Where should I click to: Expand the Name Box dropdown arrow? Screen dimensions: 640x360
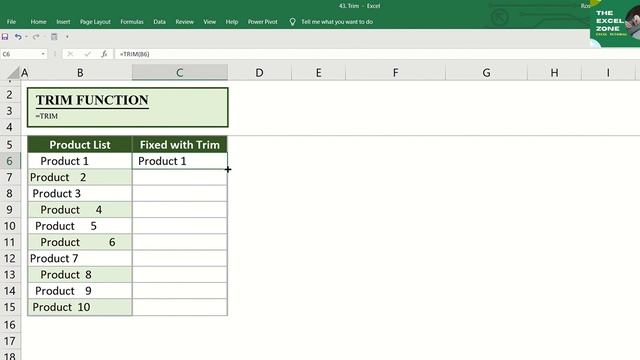tap(43, 54)
